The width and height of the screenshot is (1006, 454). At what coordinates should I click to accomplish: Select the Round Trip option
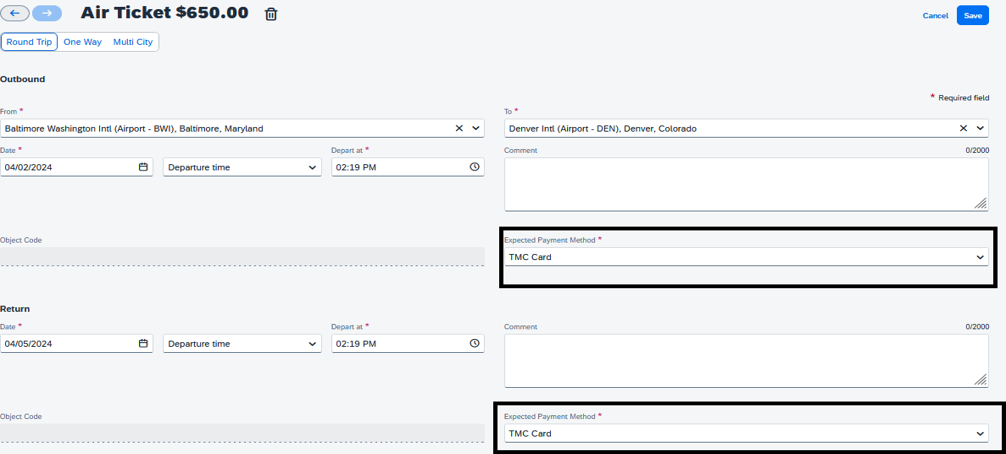[29, 42]
